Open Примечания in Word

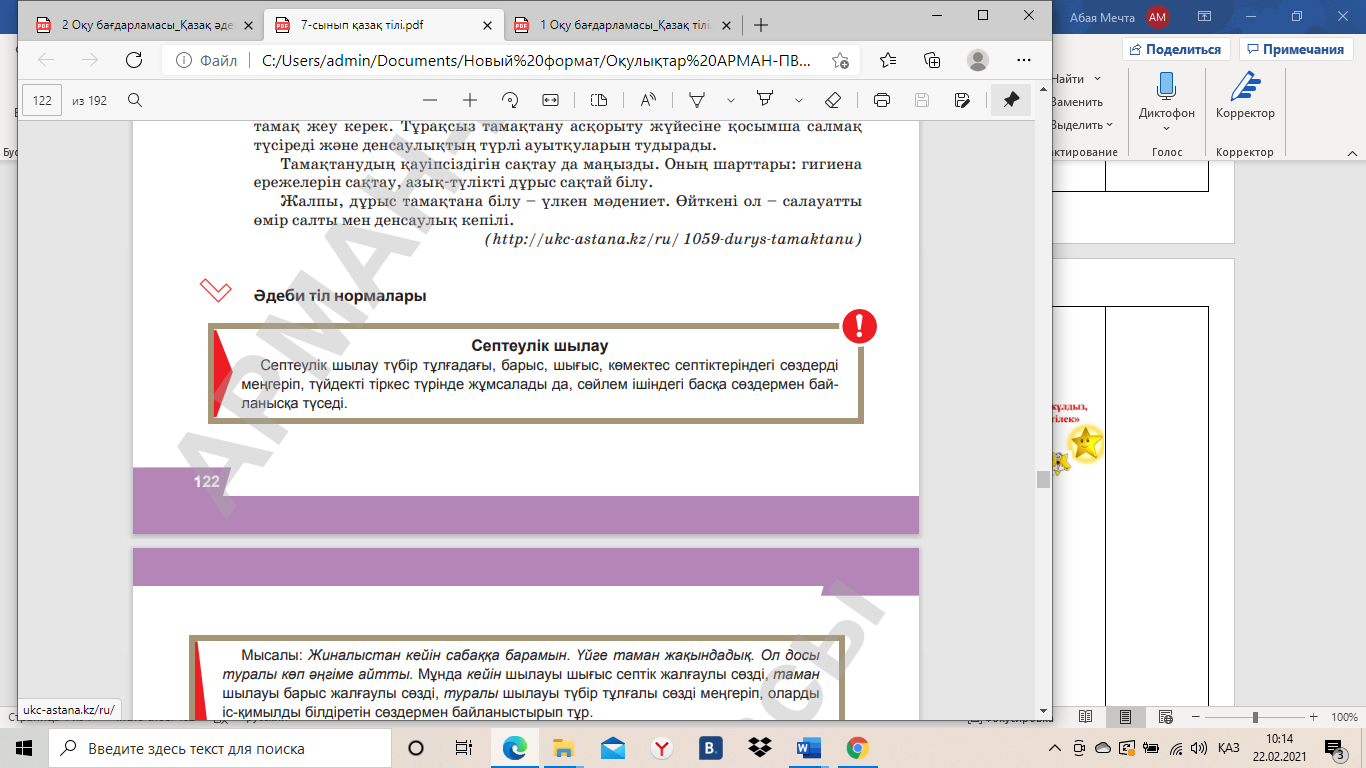point(1295,49)
